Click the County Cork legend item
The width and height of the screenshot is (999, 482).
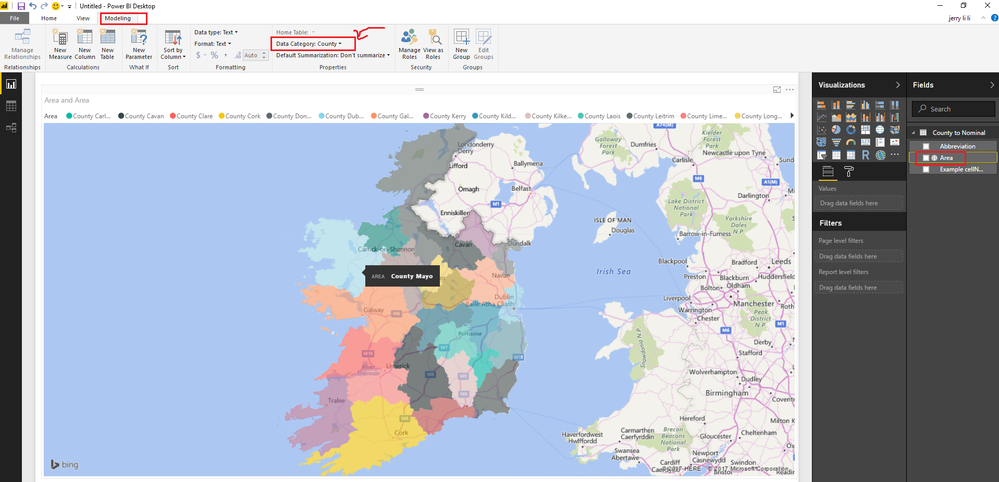coord(239,116)
